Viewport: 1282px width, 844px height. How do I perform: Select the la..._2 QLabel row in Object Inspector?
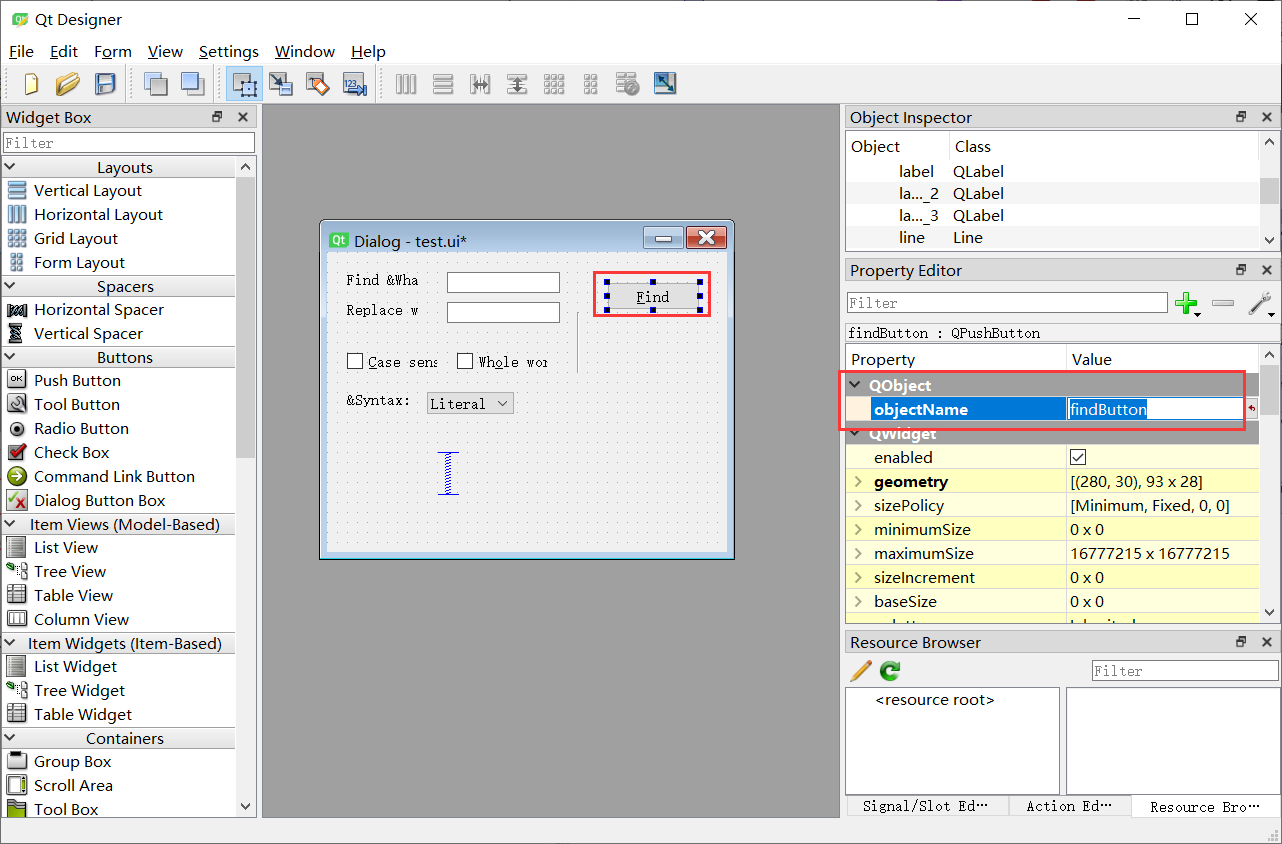[1052, 193]
